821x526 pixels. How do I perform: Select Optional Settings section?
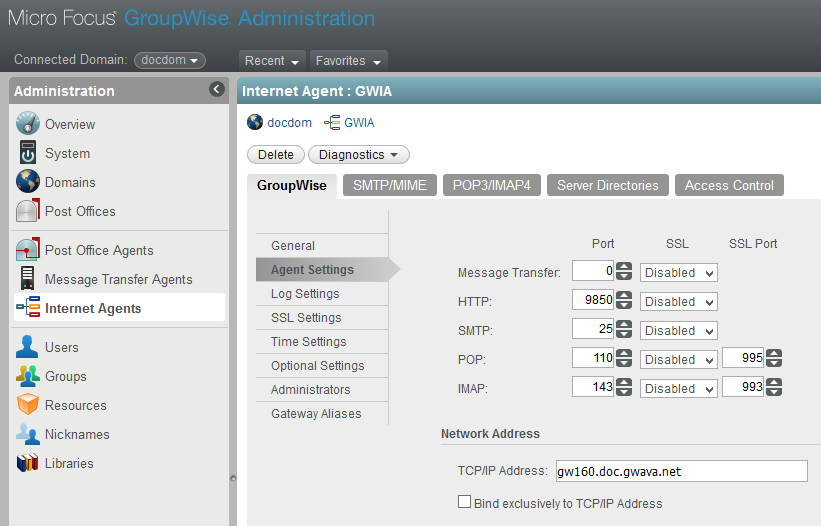(321, 365)
